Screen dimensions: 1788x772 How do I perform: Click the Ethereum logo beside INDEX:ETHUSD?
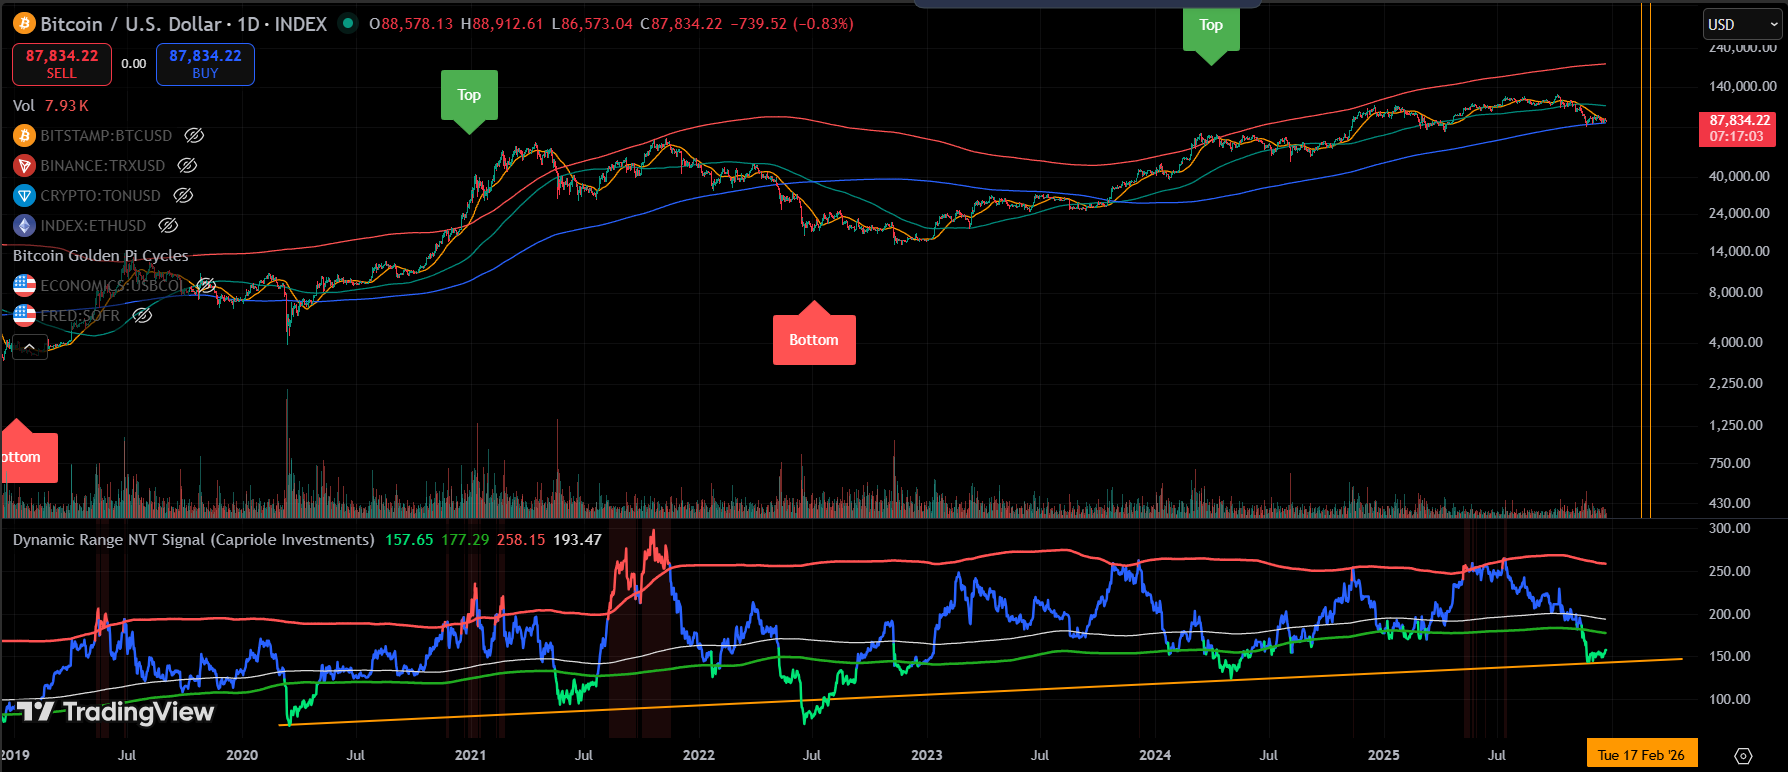click(24, 226)
